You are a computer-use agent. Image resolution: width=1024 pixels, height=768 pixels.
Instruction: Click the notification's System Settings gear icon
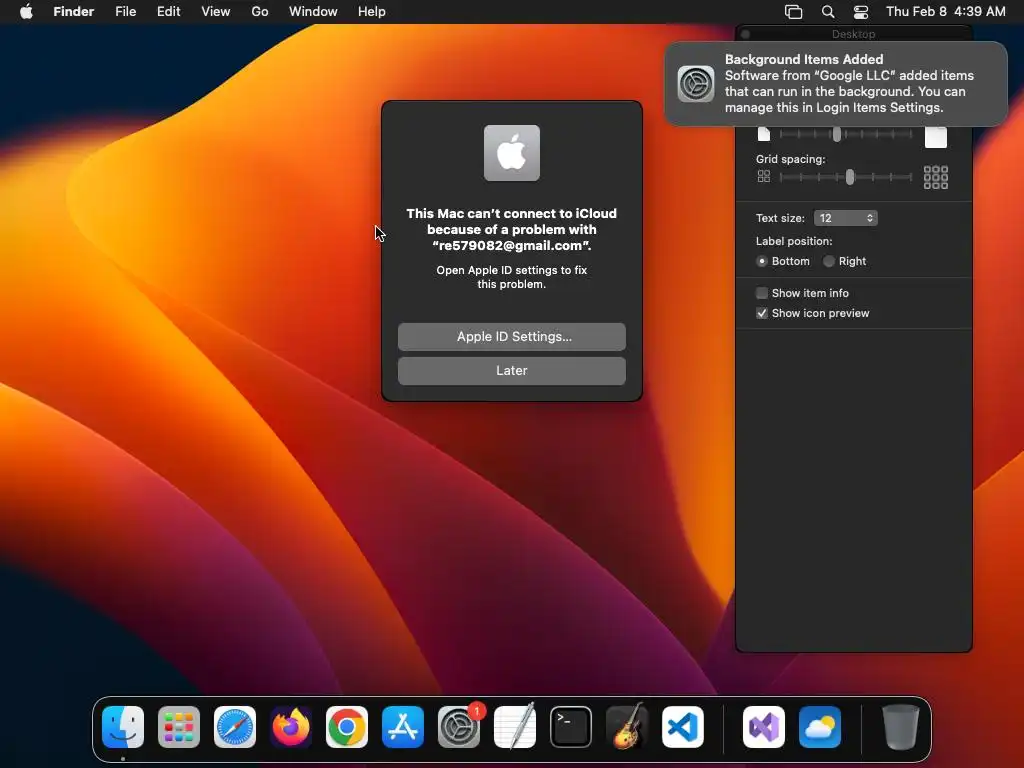pyautogui.click(x=696, y=84)
